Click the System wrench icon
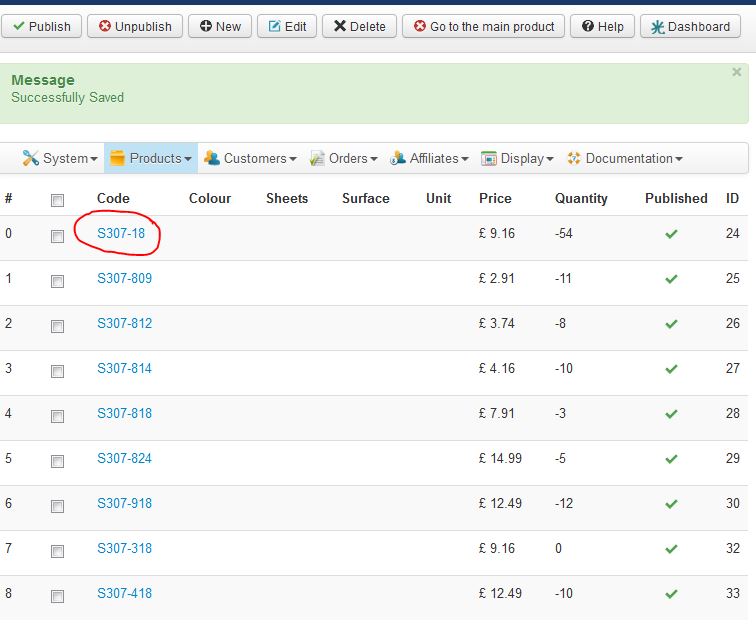756x629 pixels. tap(30, 158)
